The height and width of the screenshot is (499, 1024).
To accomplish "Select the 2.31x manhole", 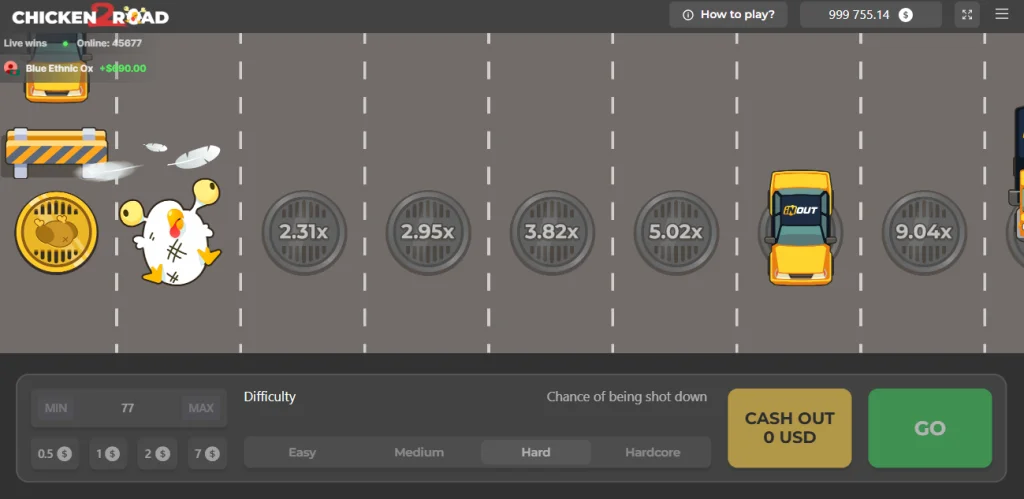I will point(304,233).
